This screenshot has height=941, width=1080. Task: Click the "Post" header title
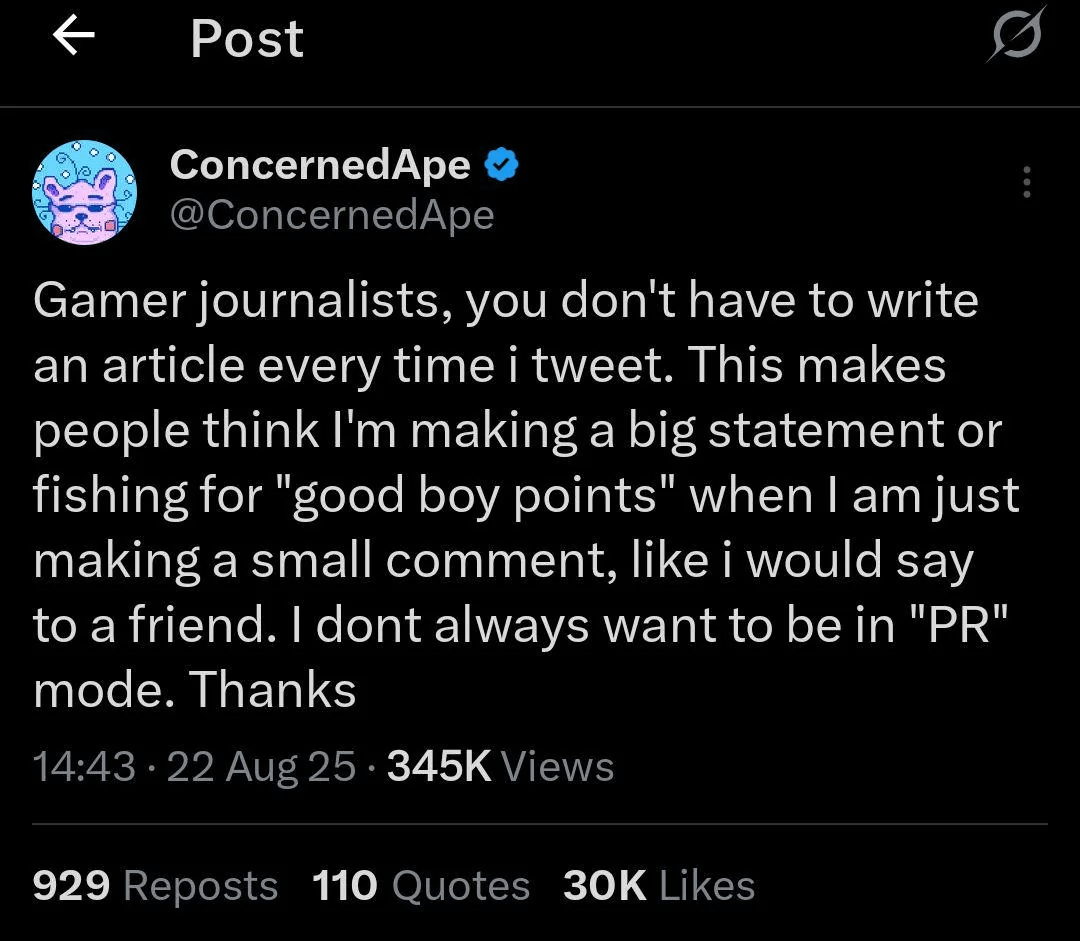(247, 40)
